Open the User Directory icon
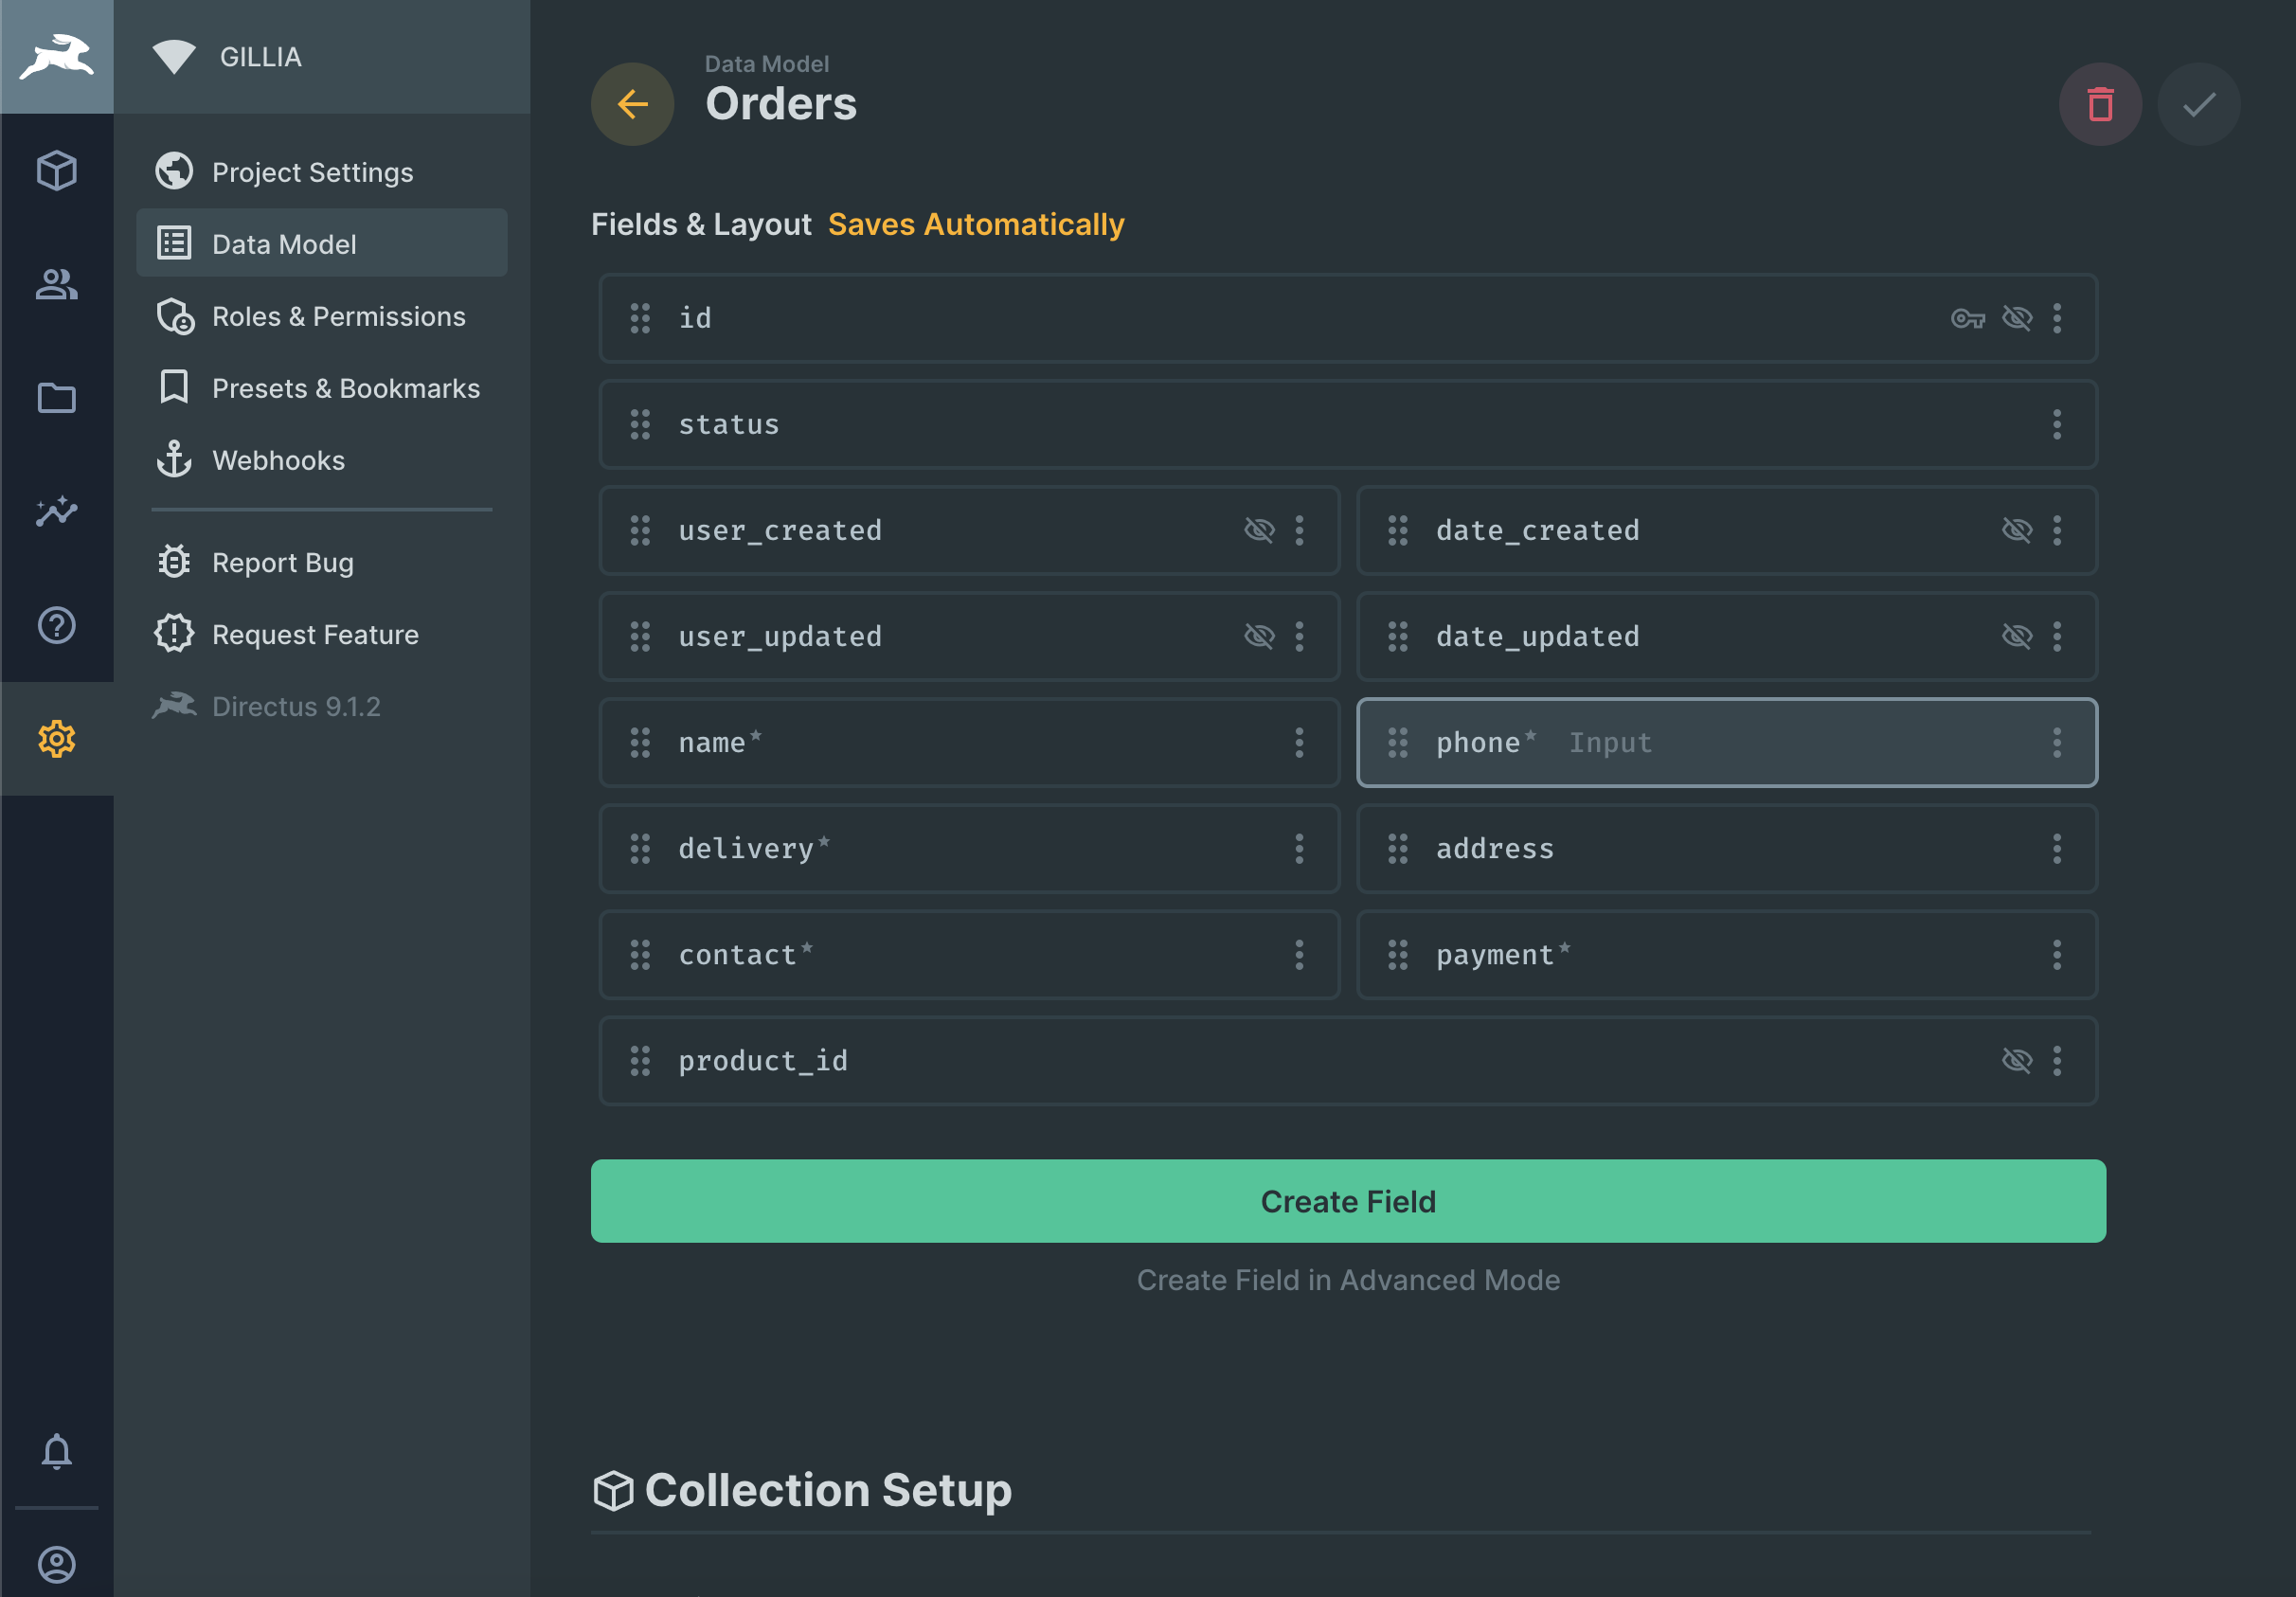Screen dimensions: 2296x1597 pyautogui.click(x=56, y=284)
